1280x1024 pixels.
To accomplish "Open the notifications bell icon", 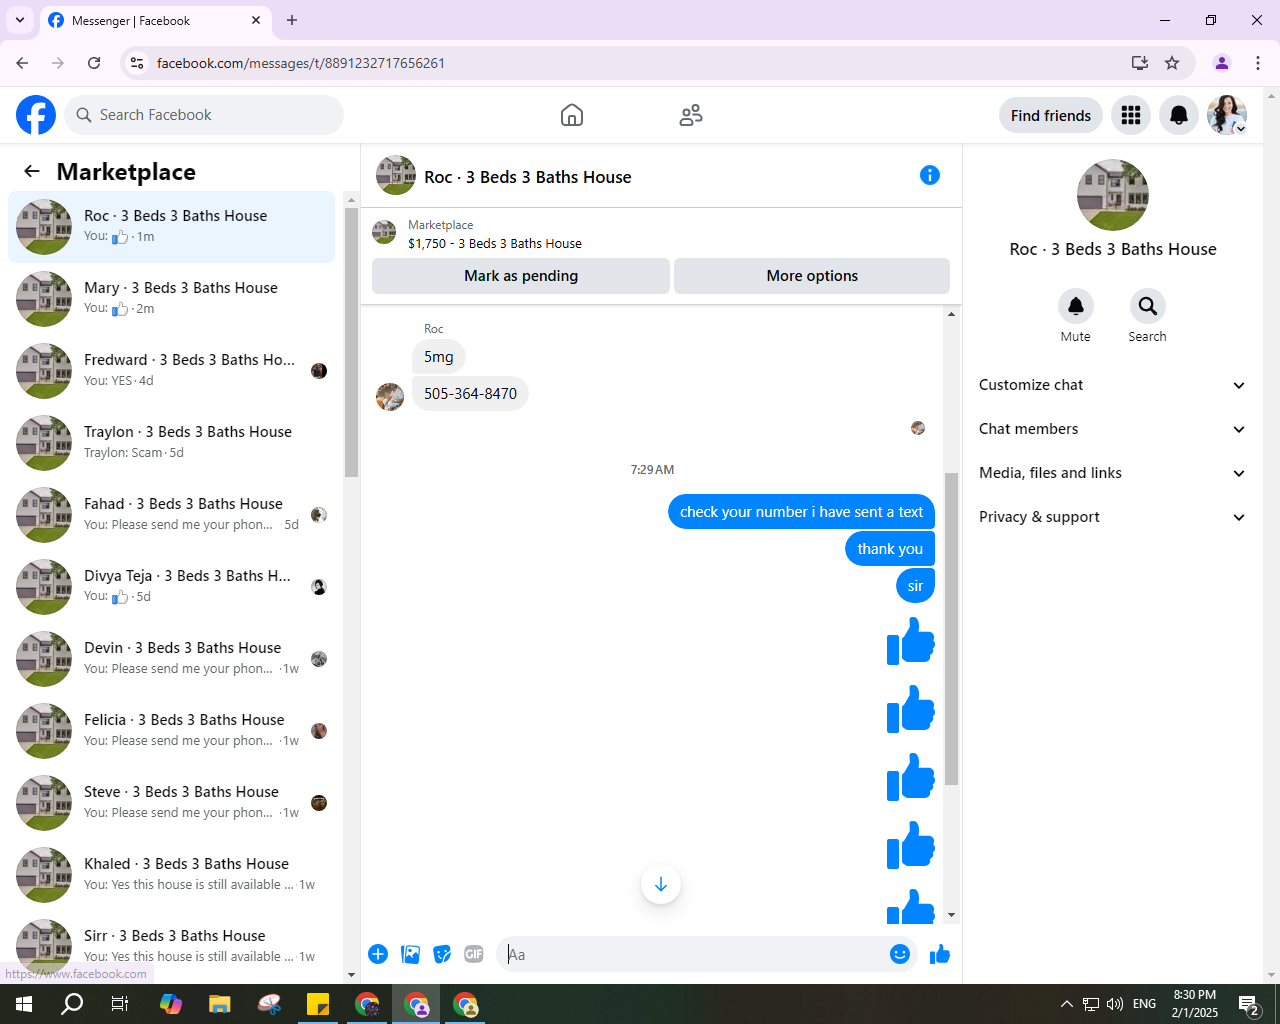I will click(x=1179, y=115).
